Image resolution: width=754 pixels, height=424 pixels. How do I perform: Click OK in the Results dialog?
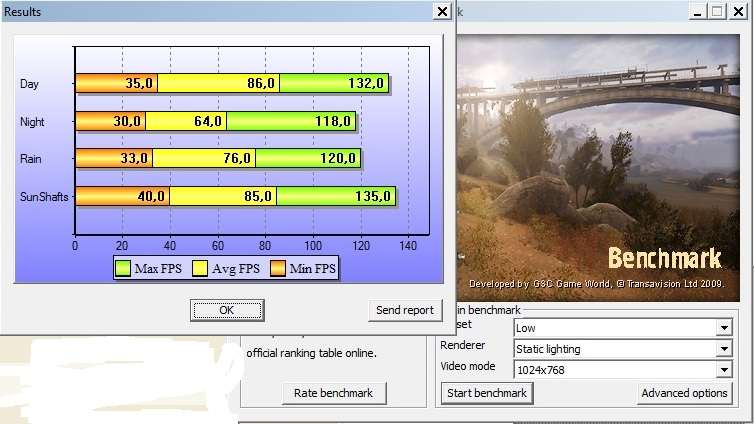[x=227, y=310]
